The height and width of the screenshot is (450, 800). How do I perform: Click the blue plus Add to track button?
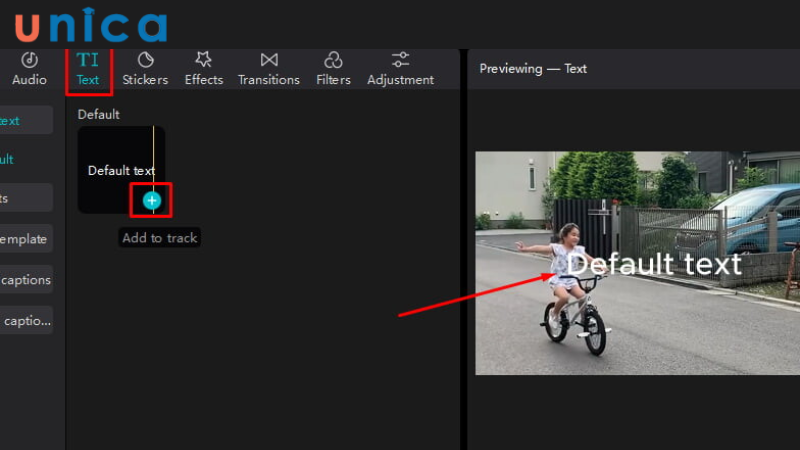152,201
